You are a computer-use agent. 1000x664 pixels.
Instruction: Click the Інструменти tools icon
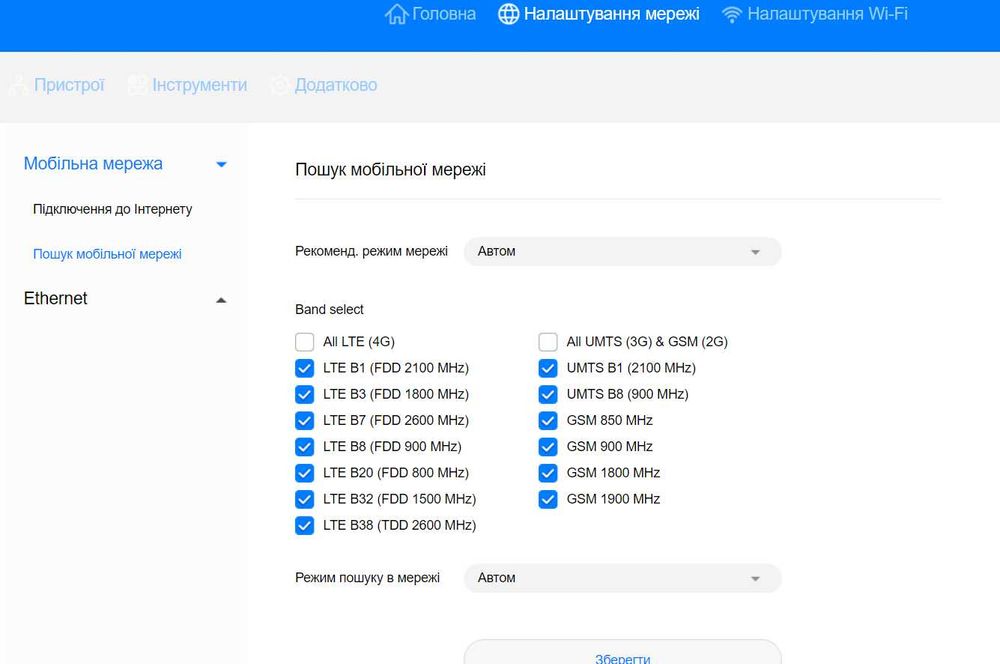point(137,85)
